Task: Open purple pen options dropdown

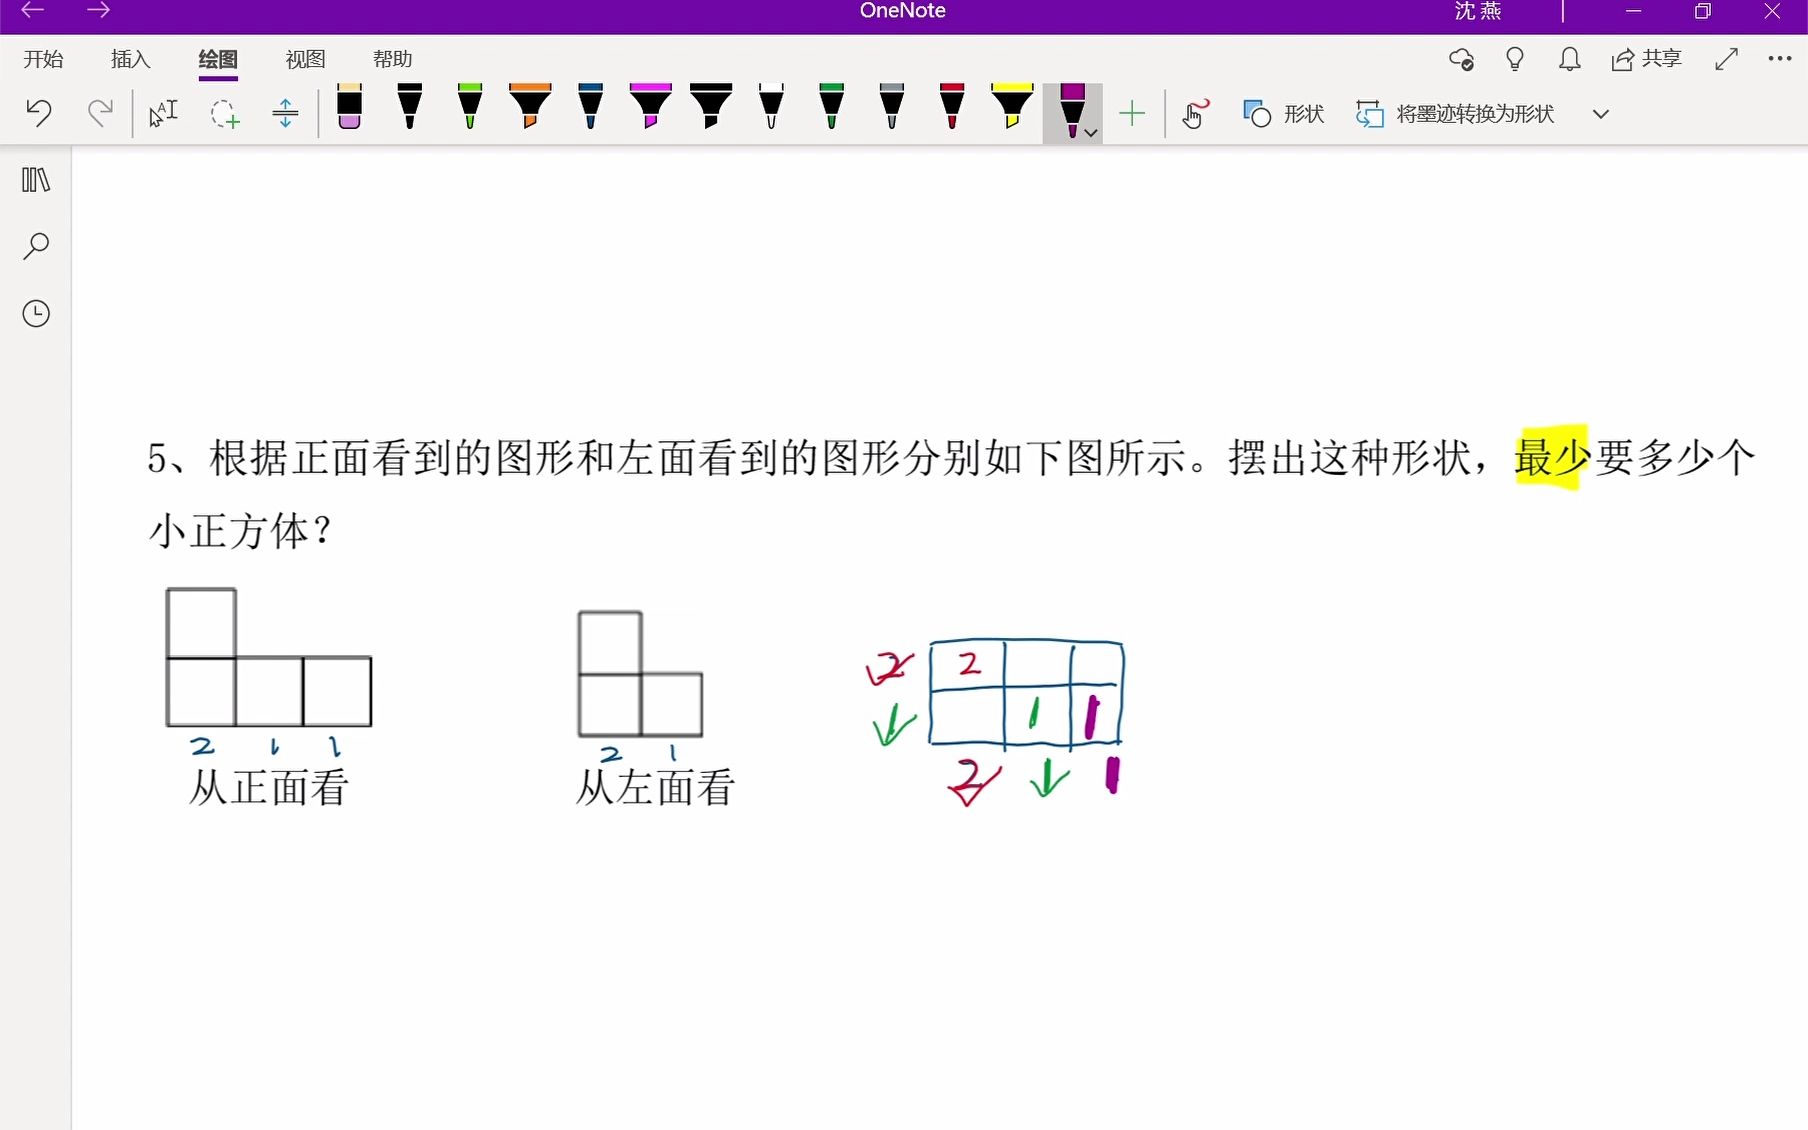Action: pos(1091,132)
